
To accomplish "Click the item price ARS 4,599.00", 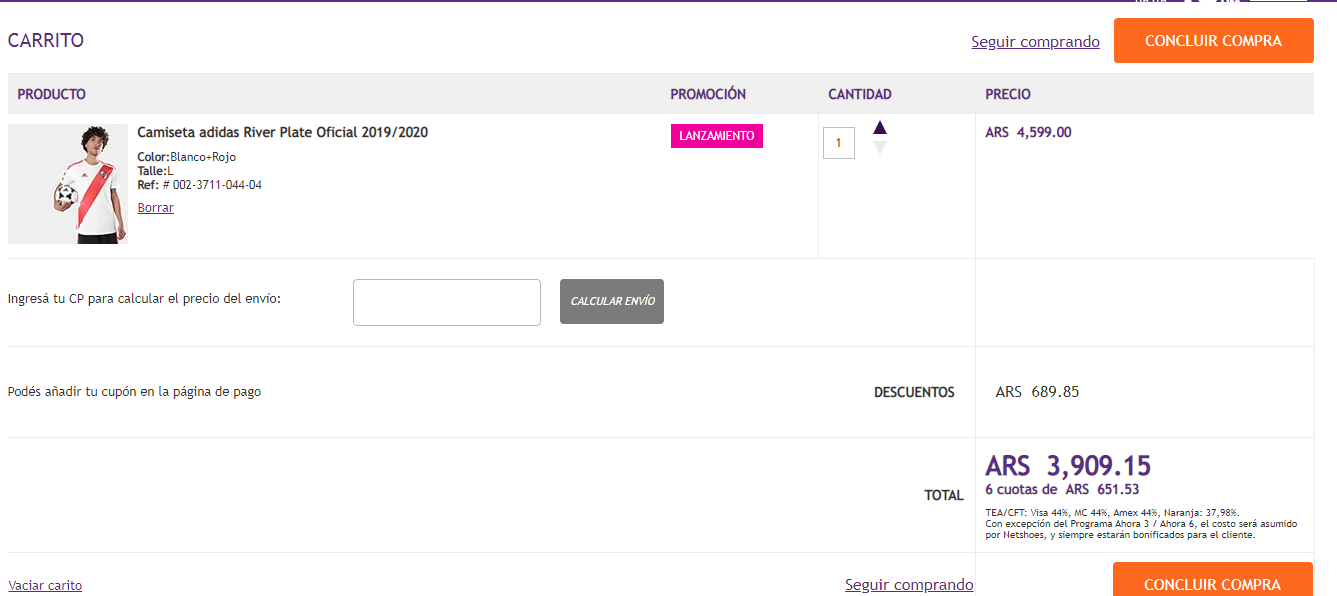I will (1028, 132).
